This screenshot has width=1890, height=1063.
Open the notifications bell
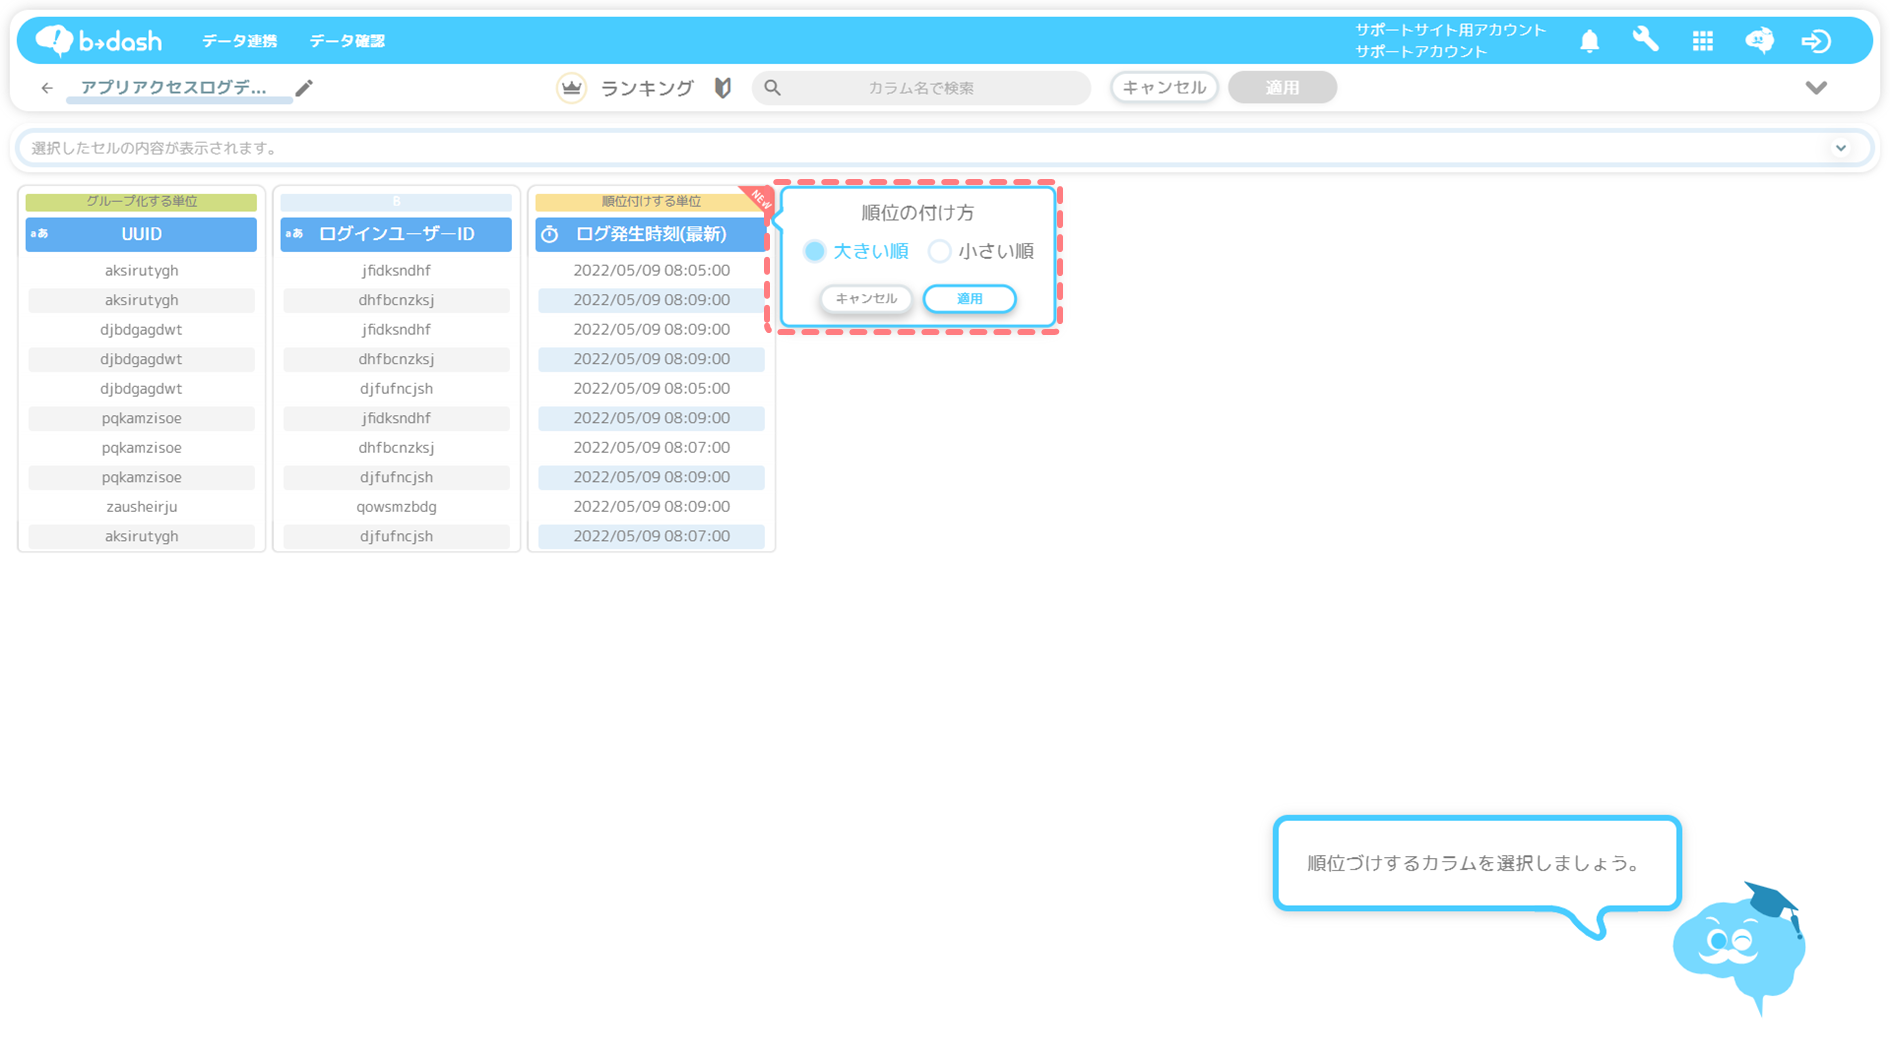click(1589, 41)
